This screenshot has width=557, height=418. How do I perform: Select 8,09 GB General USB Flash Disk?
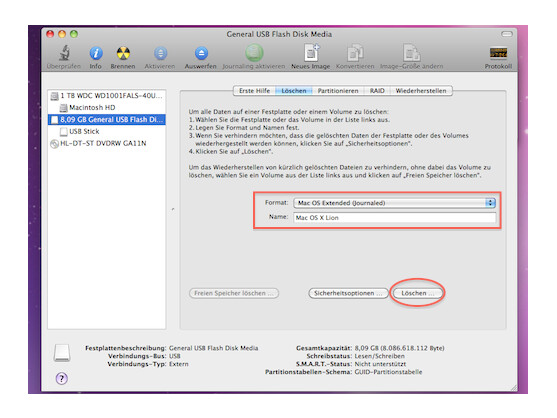coord(107,119)
